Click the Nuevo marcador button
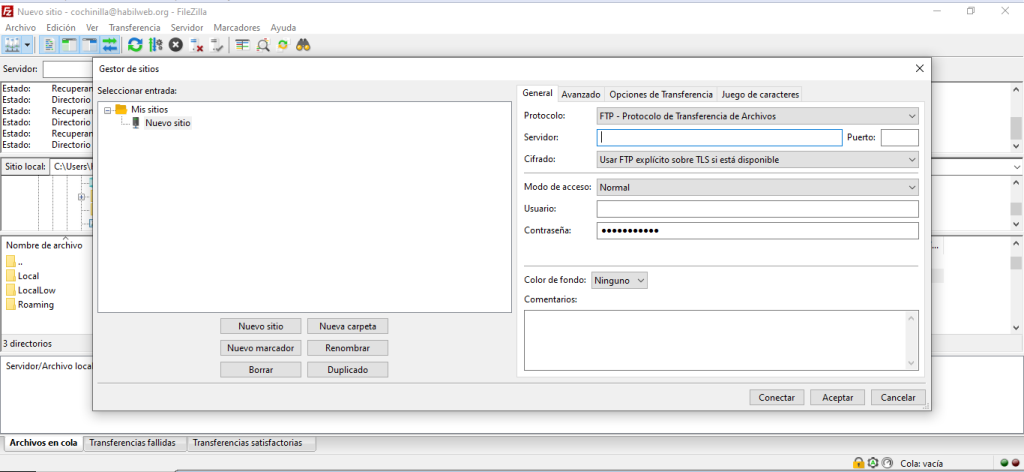Viewport: 1024px width, 472px height. coord(261,348)
